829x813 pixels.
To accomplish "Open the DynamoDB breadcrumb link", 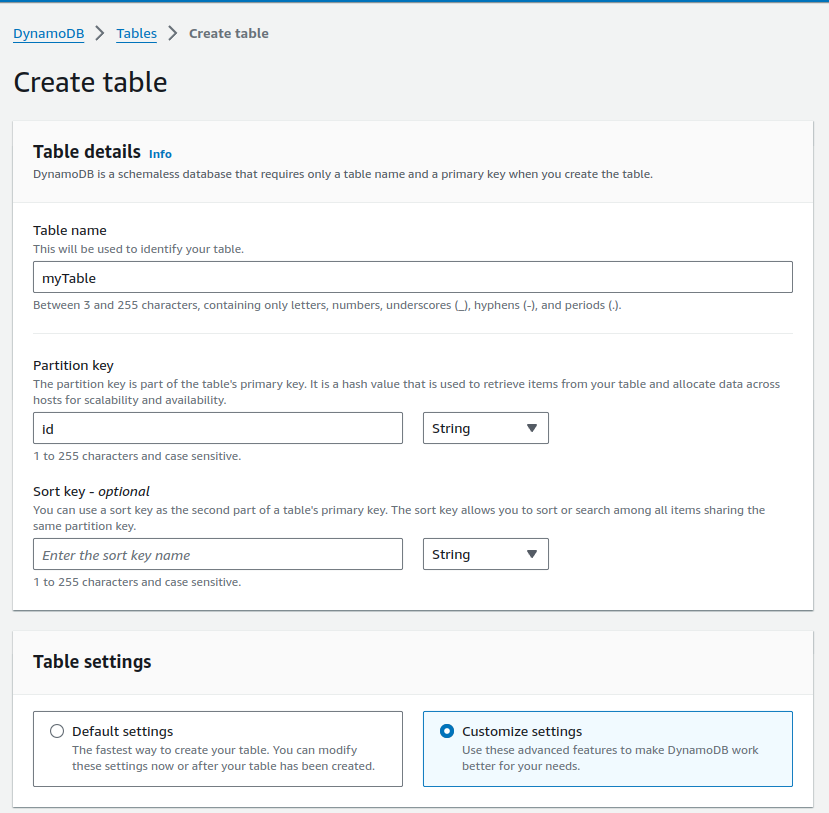I will (x=48, y=33).
